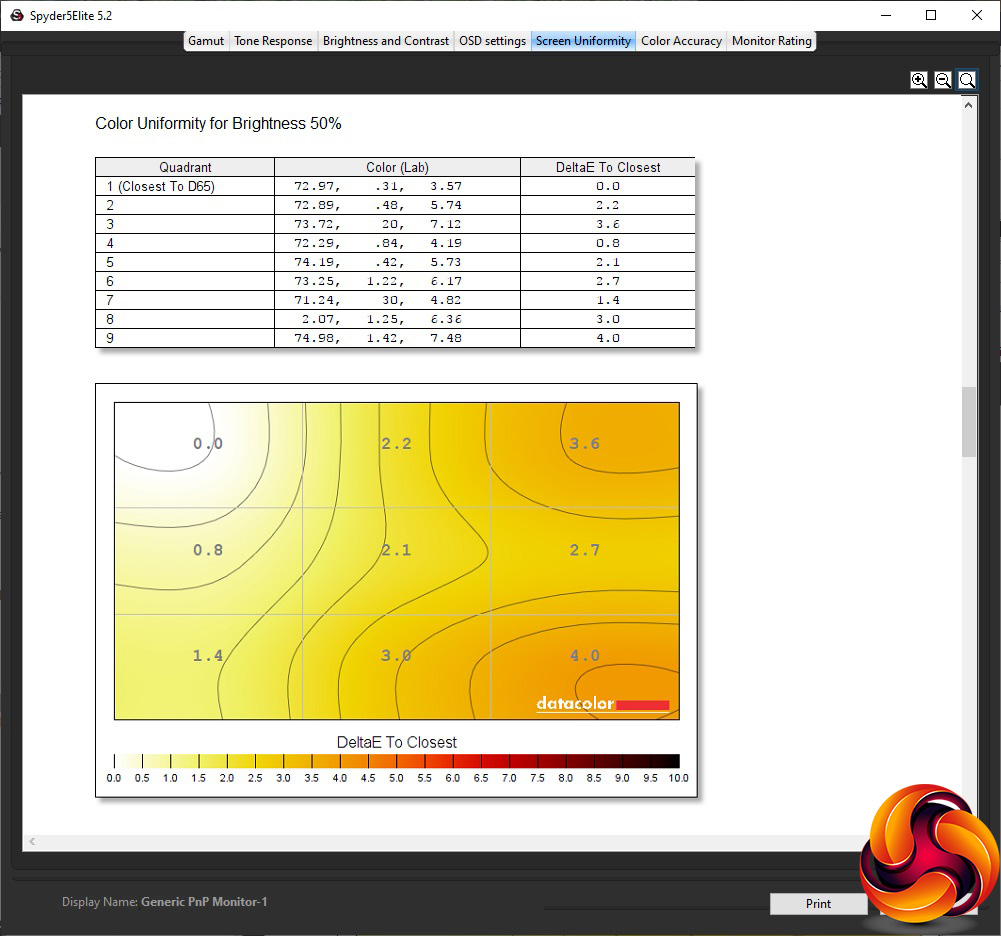Viewport: 1001px width, 936px height.
Task: Click the 3.6 label on uniformity map
Action: 585,443
